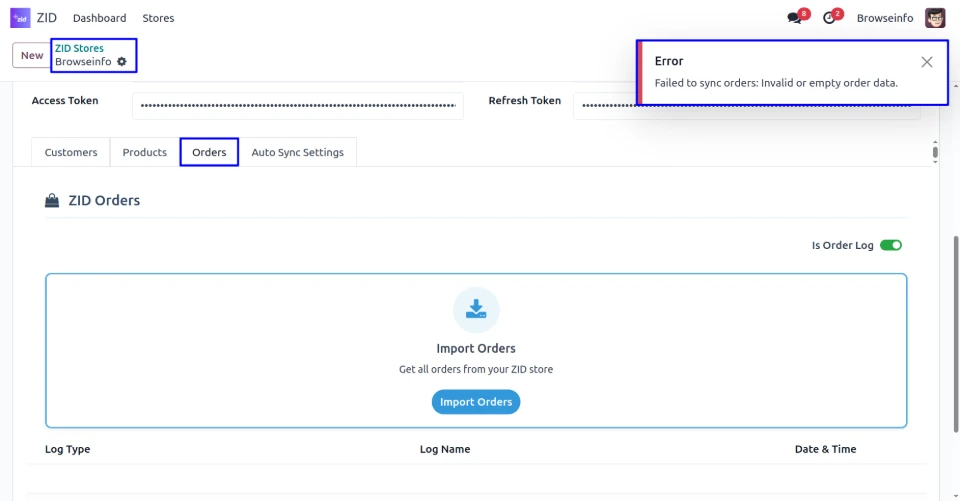Click the New record button
Image resolution: width=960 pixels, height=501 pixels.
32,56
